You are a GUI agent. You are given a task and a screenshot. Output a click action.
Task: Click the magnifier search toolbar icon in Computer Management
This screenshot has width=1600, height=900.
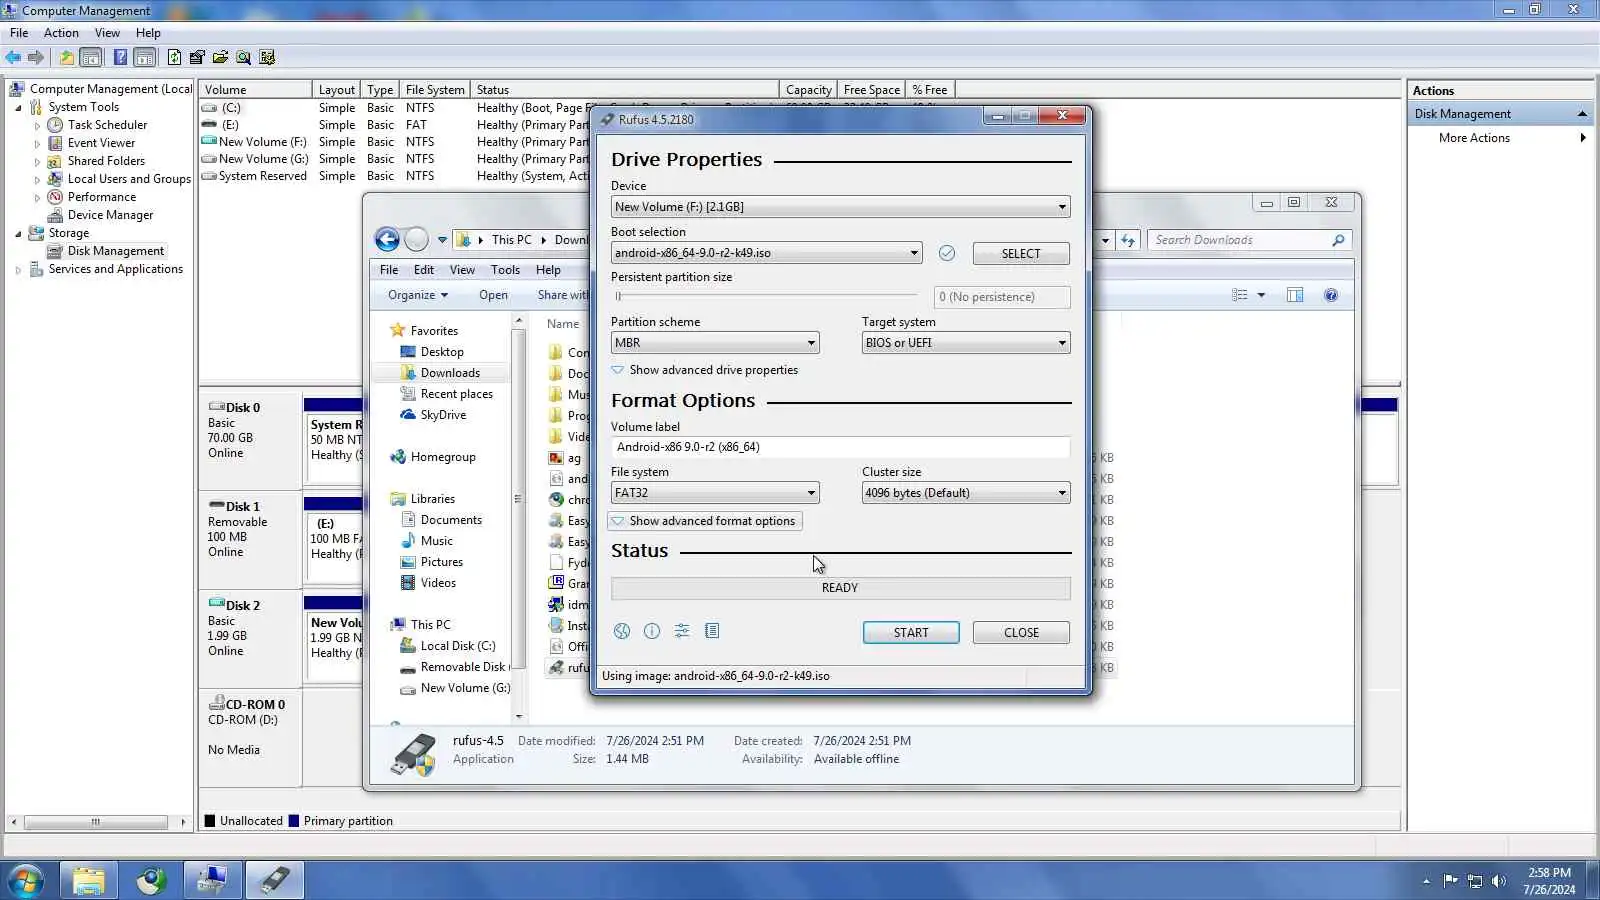(x=244, y=57)
